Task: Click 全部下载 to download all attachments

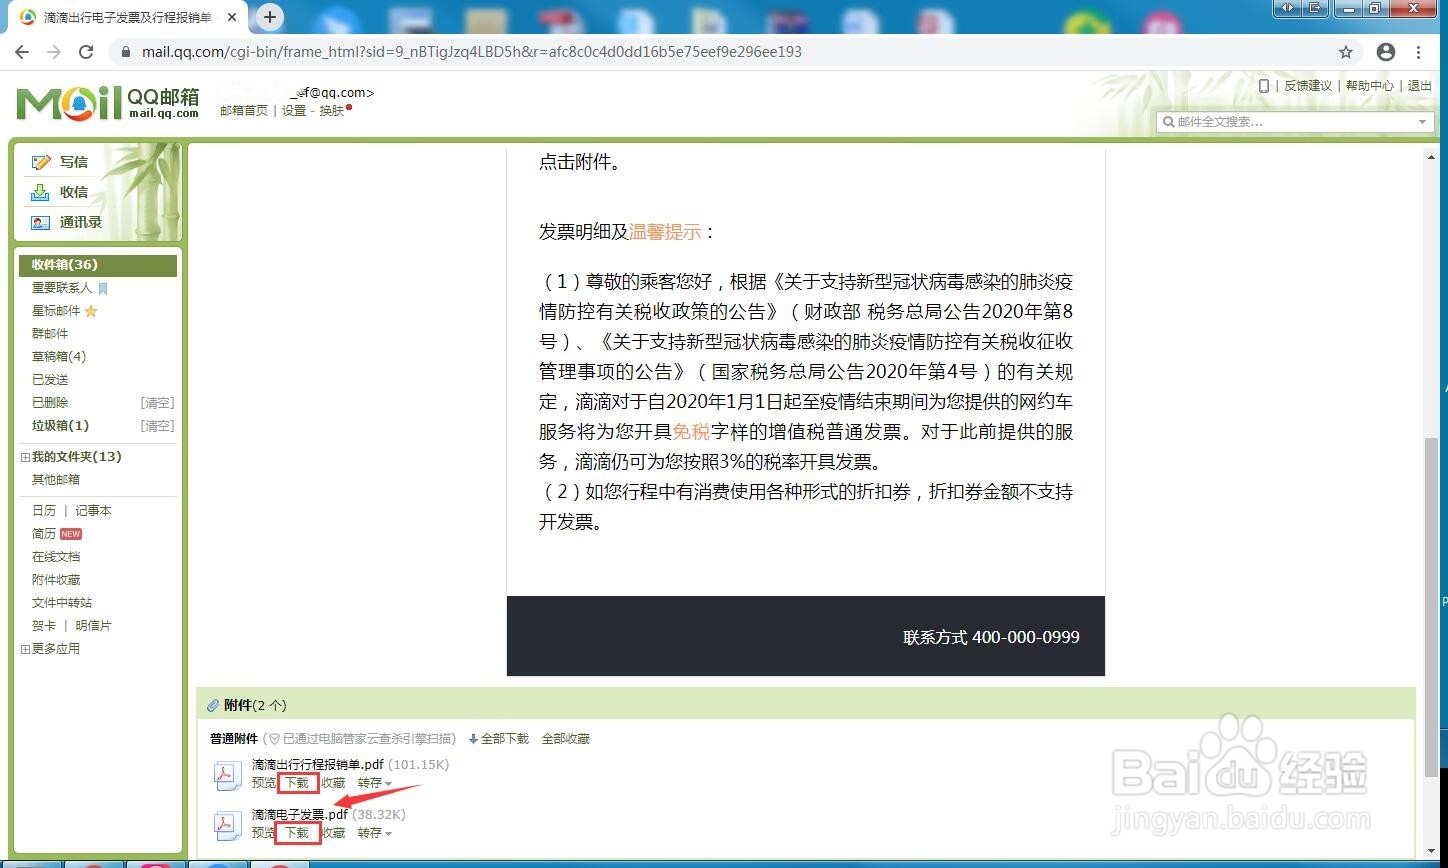Action: click(499, 739)
